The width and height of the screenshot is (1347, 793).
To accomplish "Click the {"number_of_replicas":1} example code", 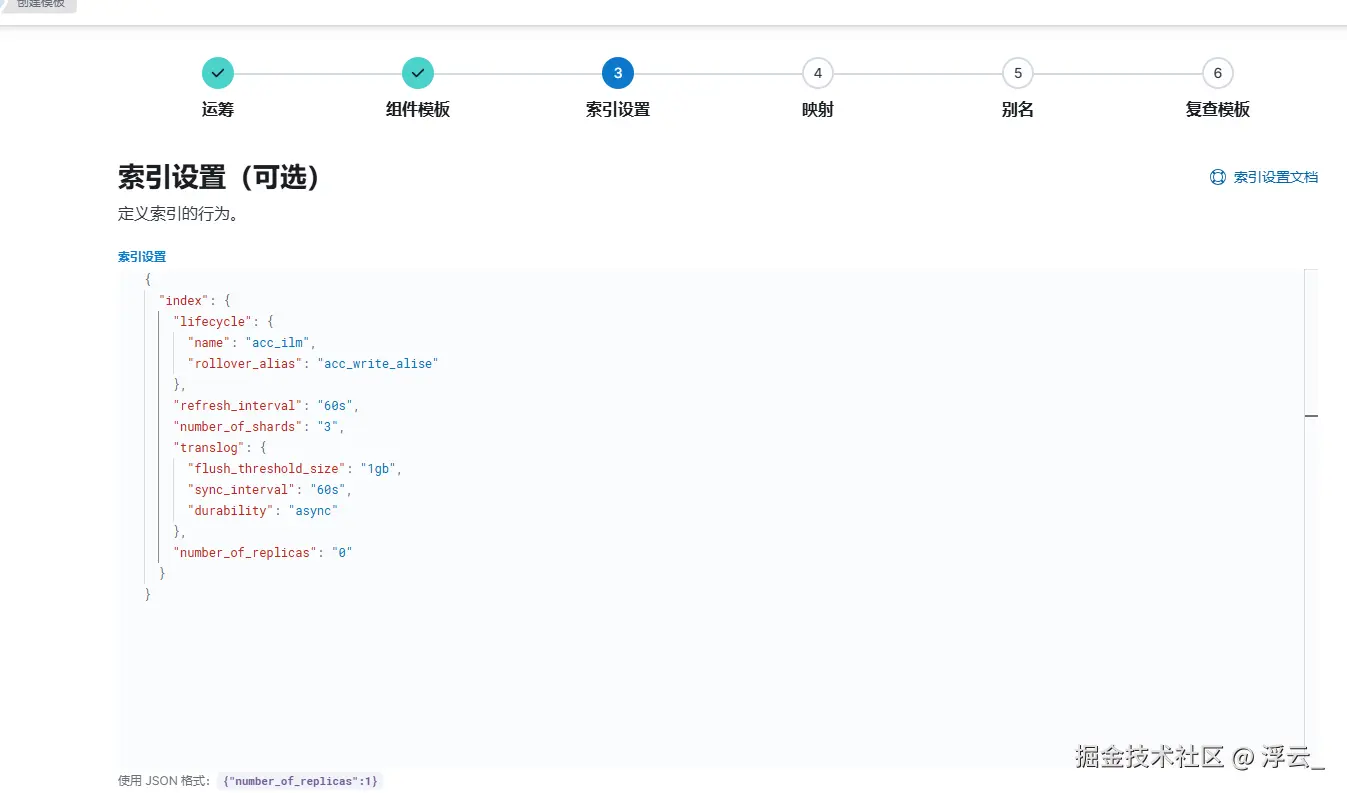I will pos(300,781).
